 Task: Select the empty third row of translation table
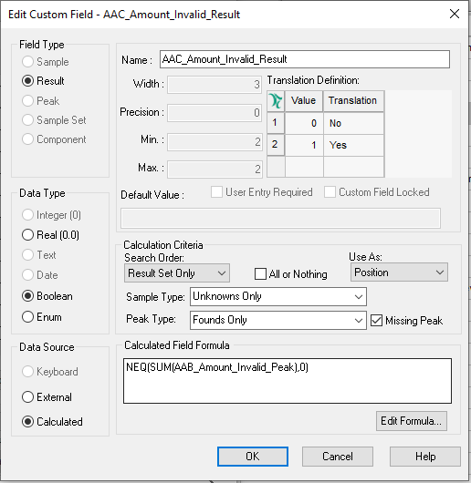(326, 167)
